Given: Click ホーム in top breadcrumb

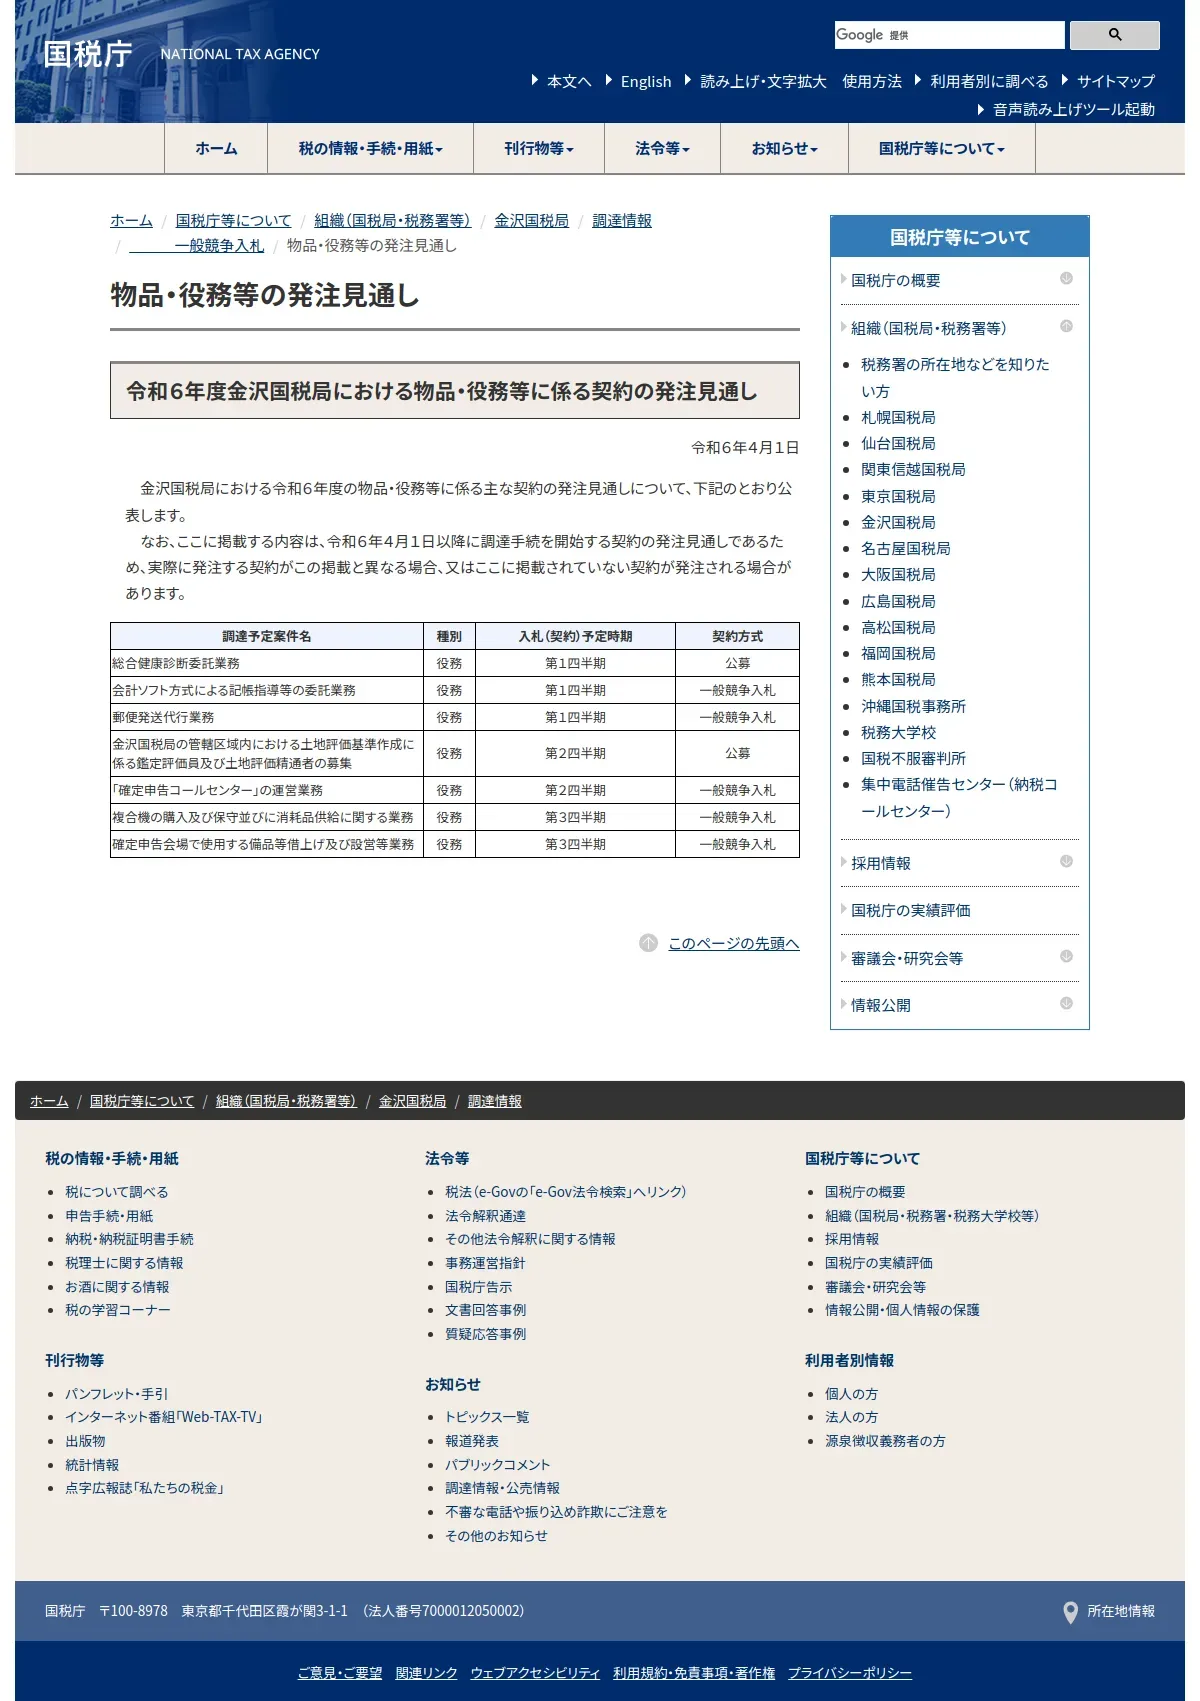Looking at the screenshot, I should coord(131,220).
